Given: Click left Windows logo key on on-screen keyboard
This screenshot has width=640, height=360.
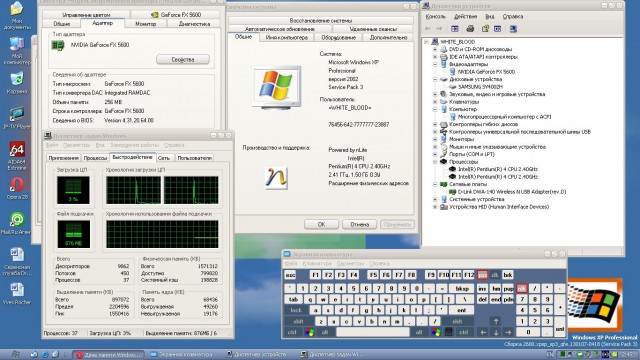Looking at the screenshot, I should tap(310, 332).
